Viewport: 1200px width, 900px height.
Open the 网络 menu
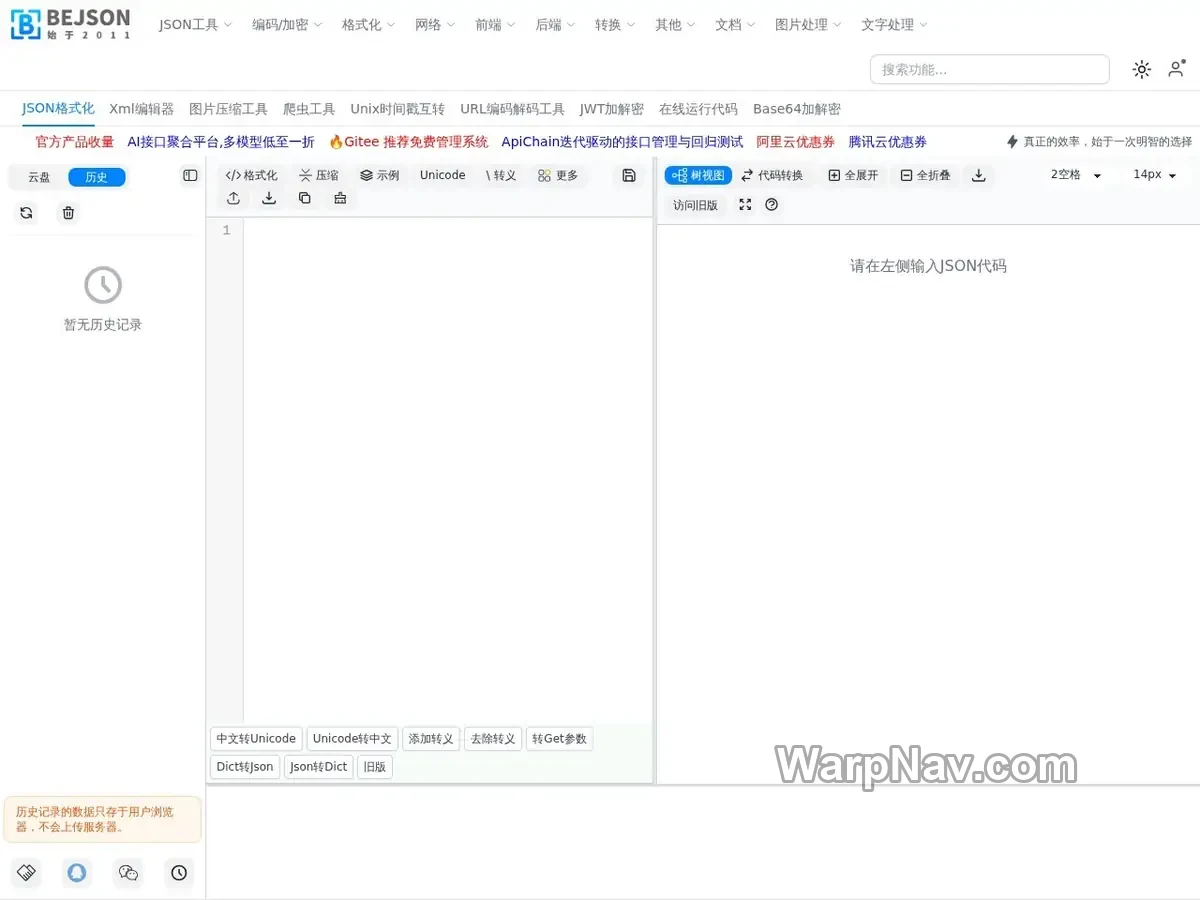[x=435, y=25]
